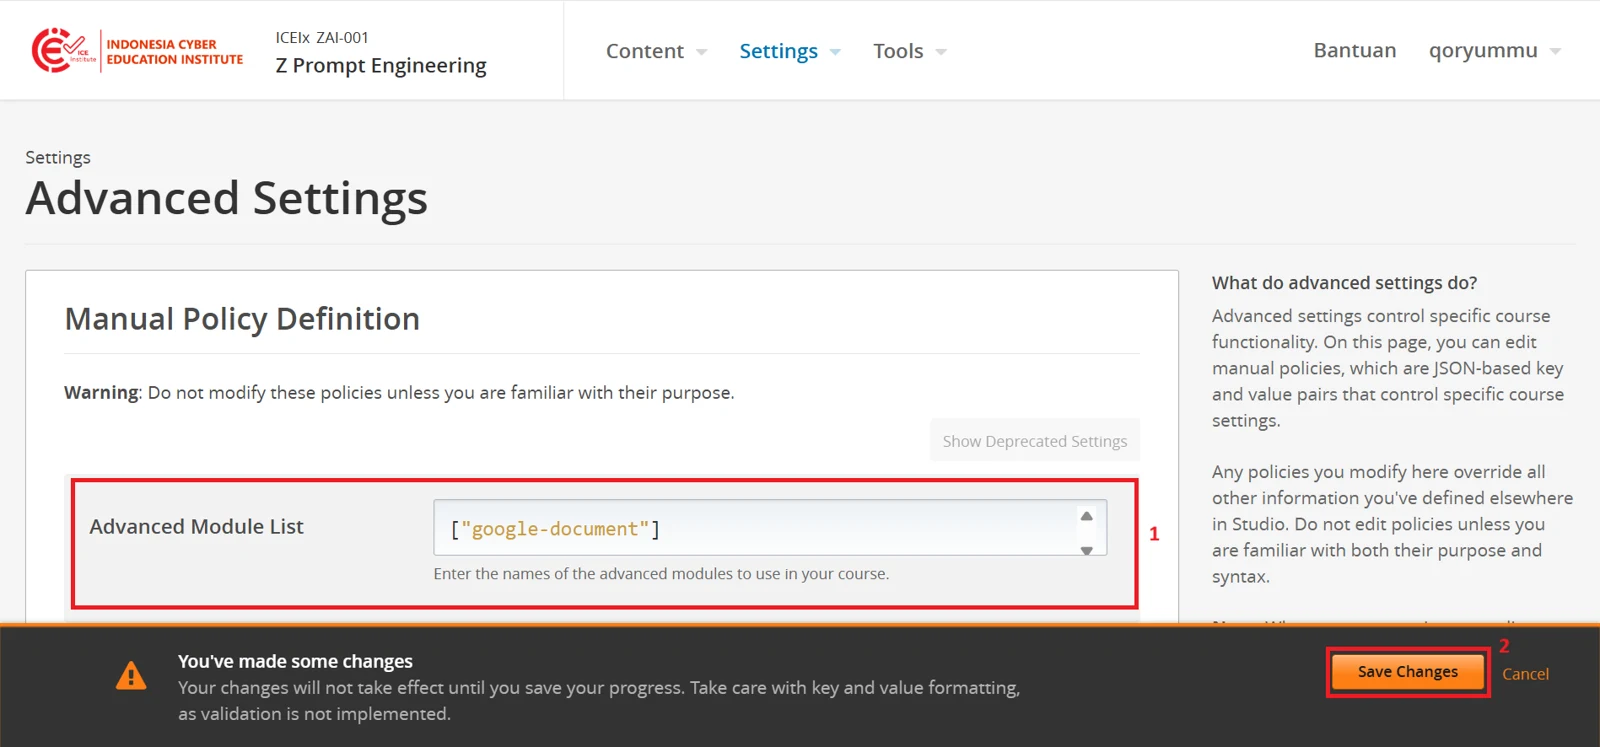
Task: Click the Show Deprecated Settings button
Action: 1035,441
